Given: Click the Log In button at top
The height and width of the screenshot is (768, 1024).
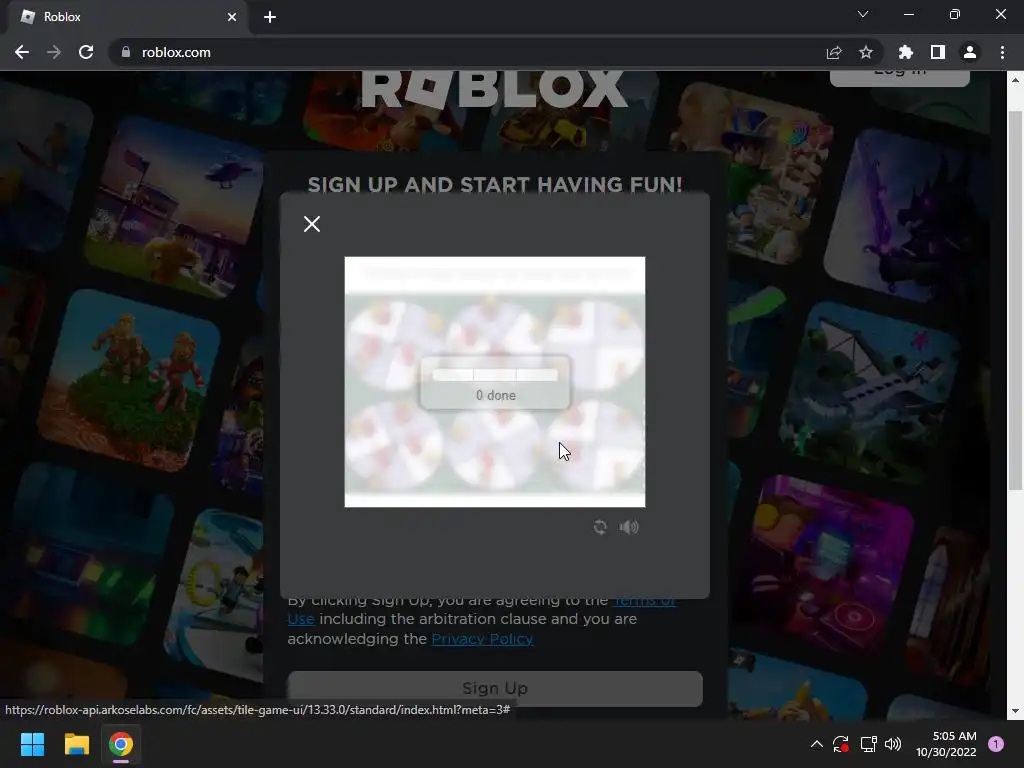Looking at the screenshot, I should point(899,78).
